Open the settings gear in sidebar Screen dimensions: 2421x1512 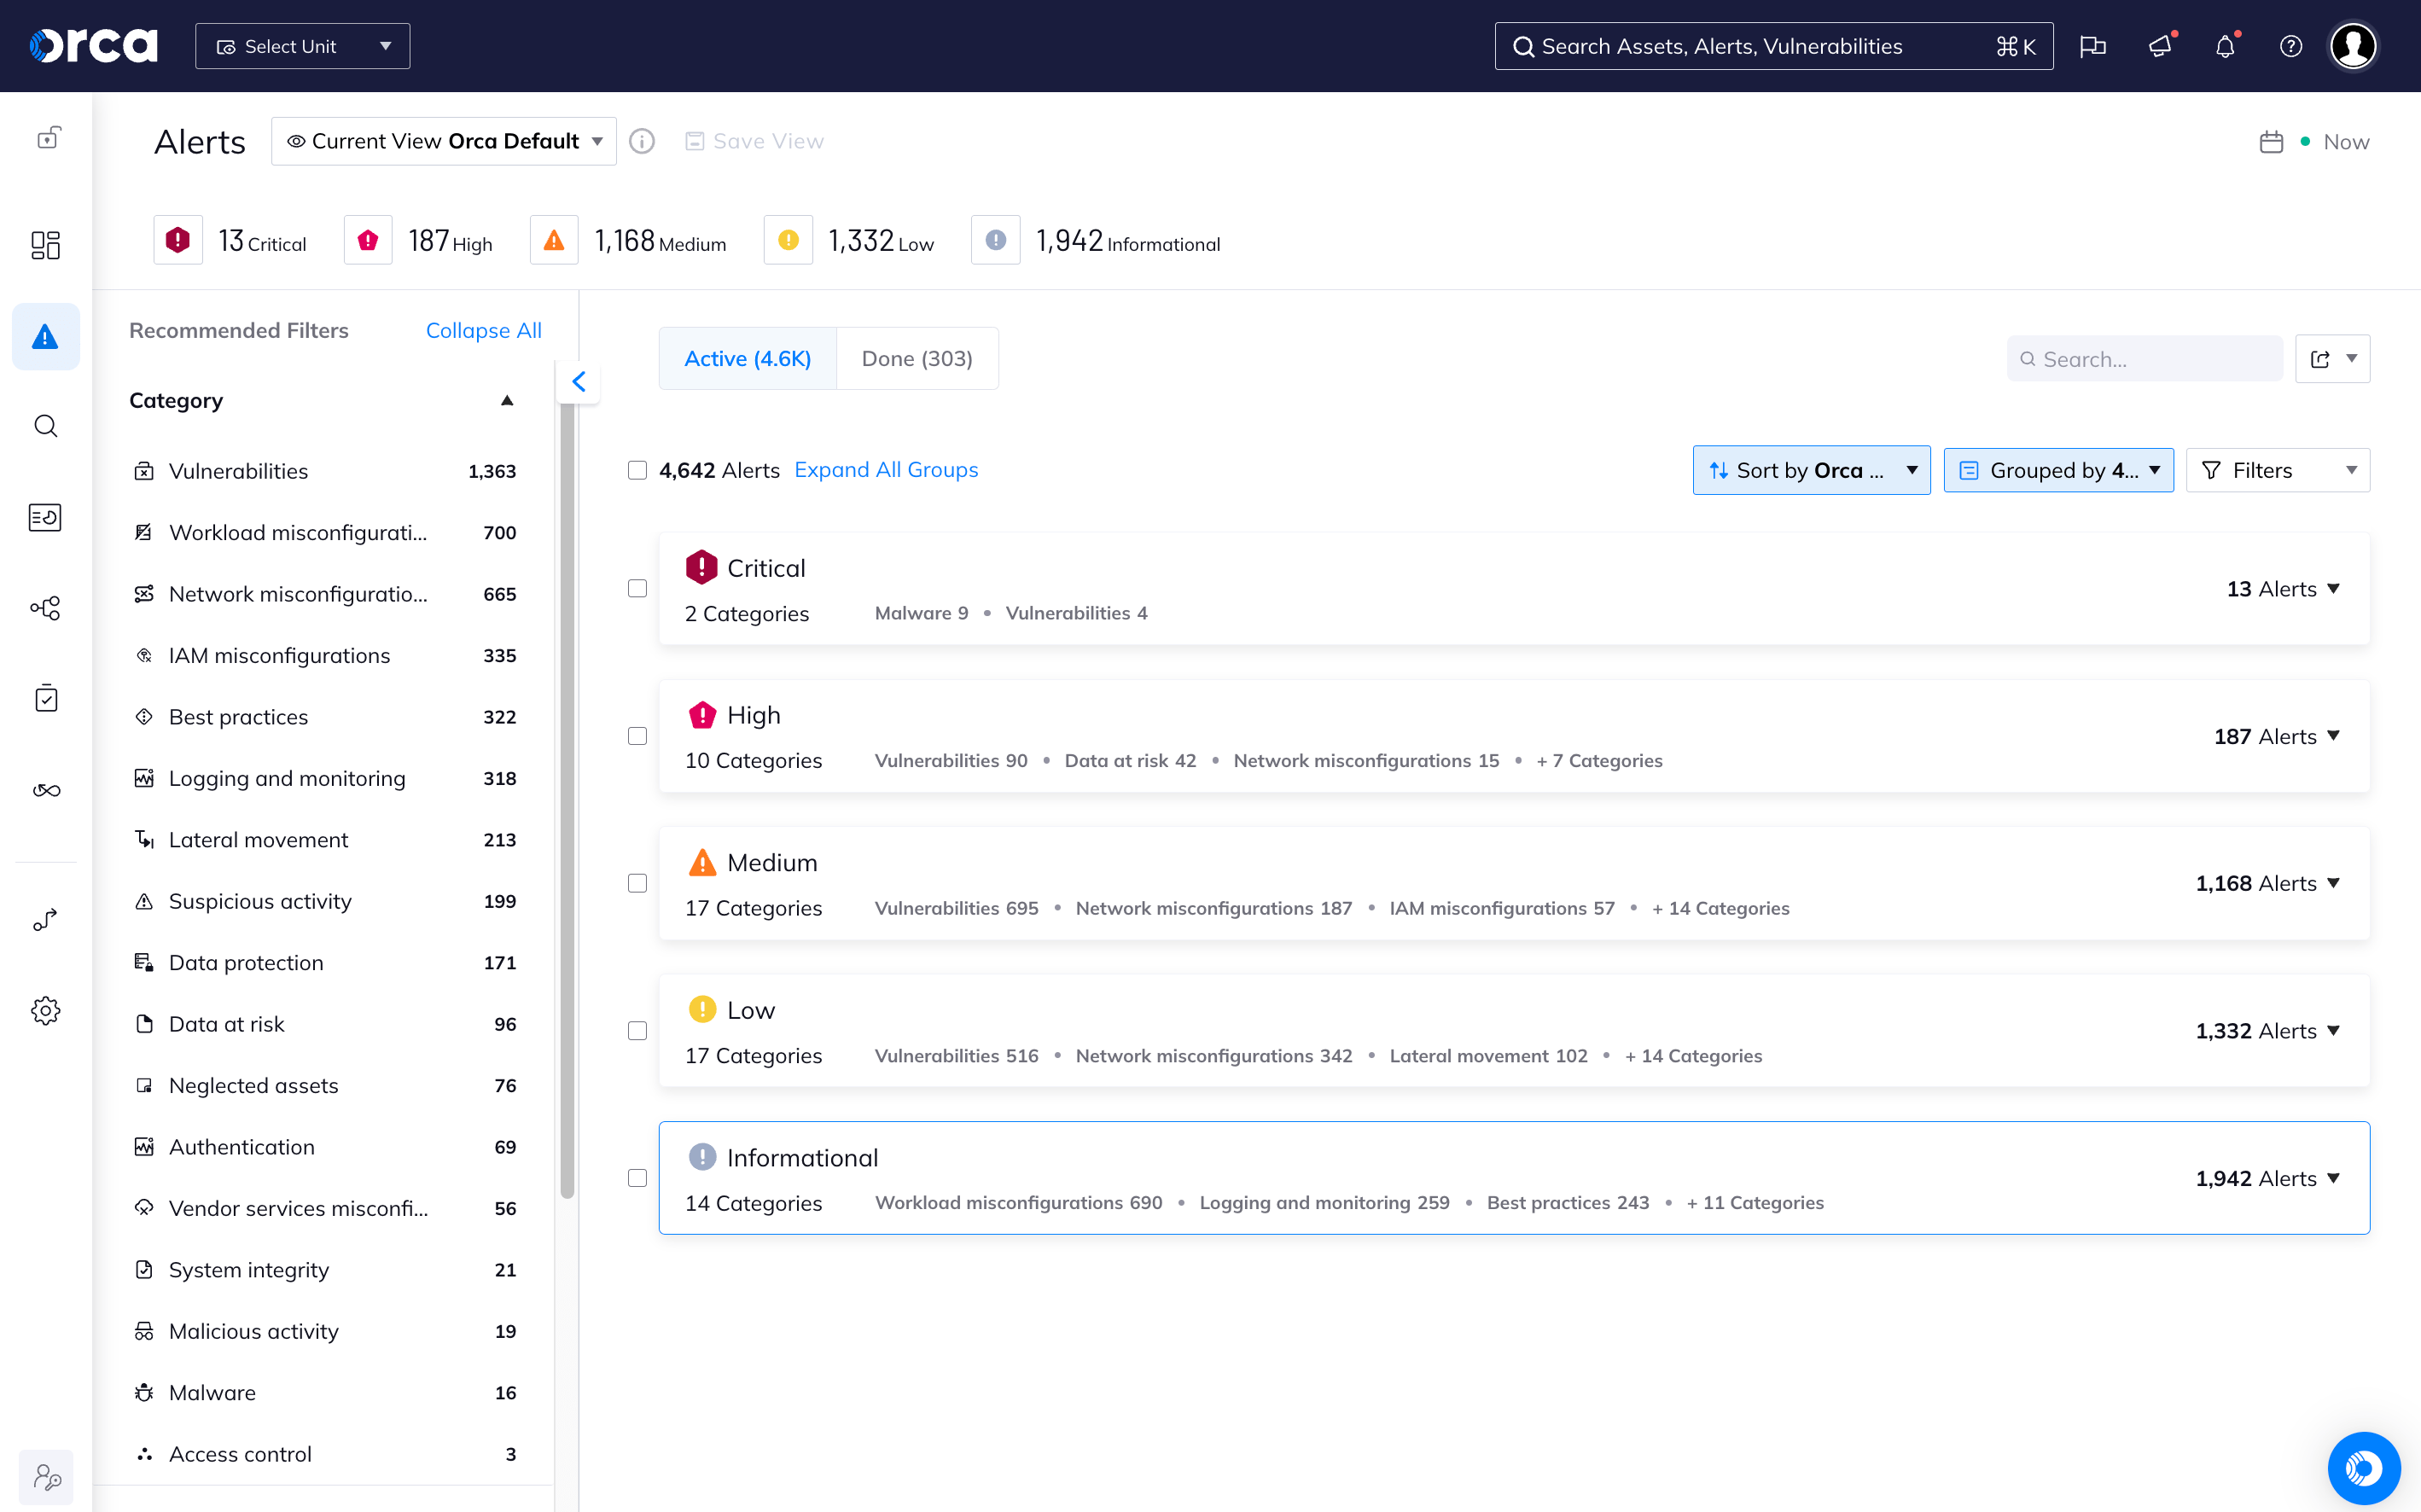[x=45, y=1010]
